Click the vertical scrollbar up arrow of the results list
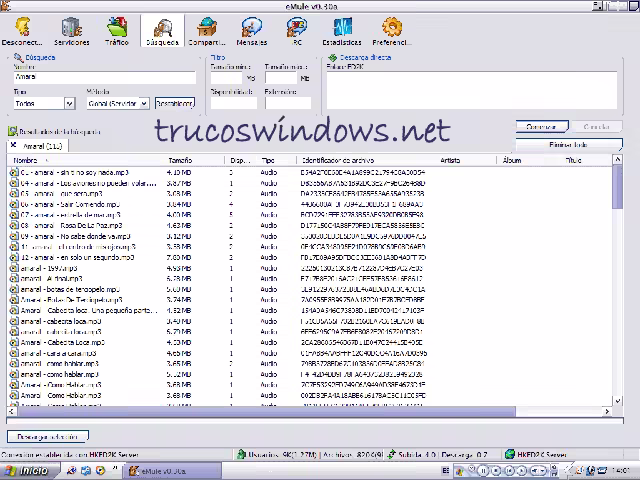This screenshot has width=640, height=480. [x=618, y=160]
